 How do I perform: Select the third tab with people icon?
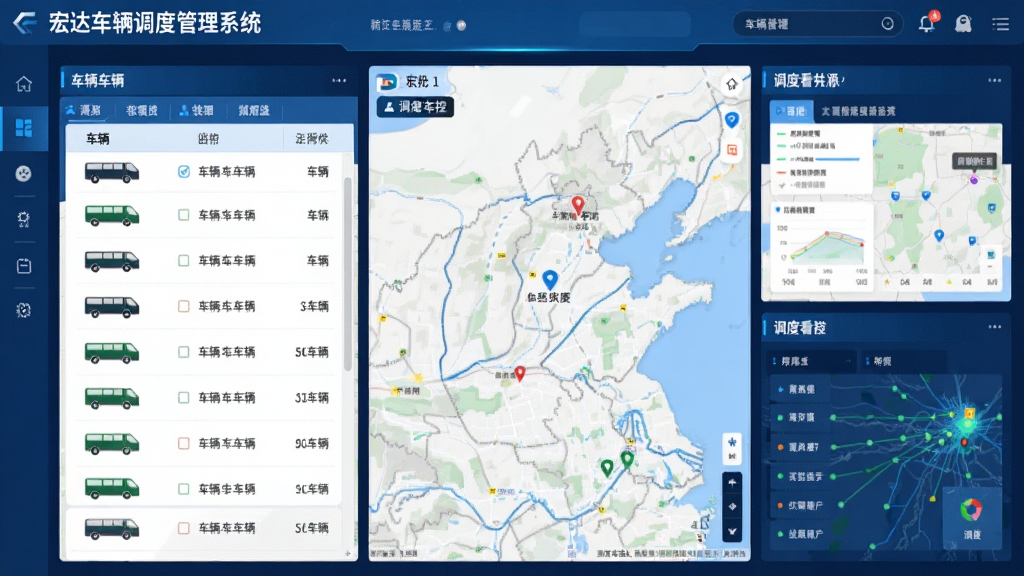point(197,110)
